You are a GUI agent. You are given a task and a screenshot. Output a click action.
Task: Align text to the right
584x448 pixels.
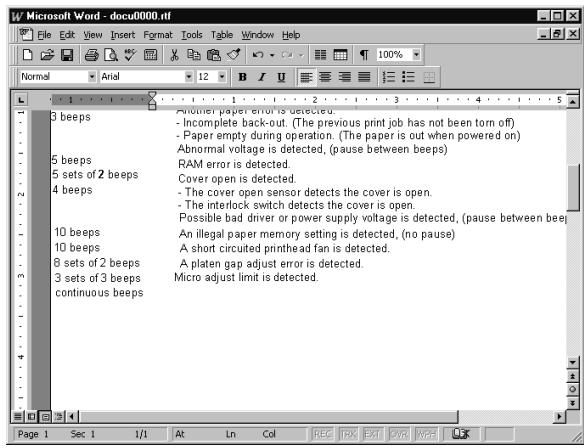click(x=345, y=77)
